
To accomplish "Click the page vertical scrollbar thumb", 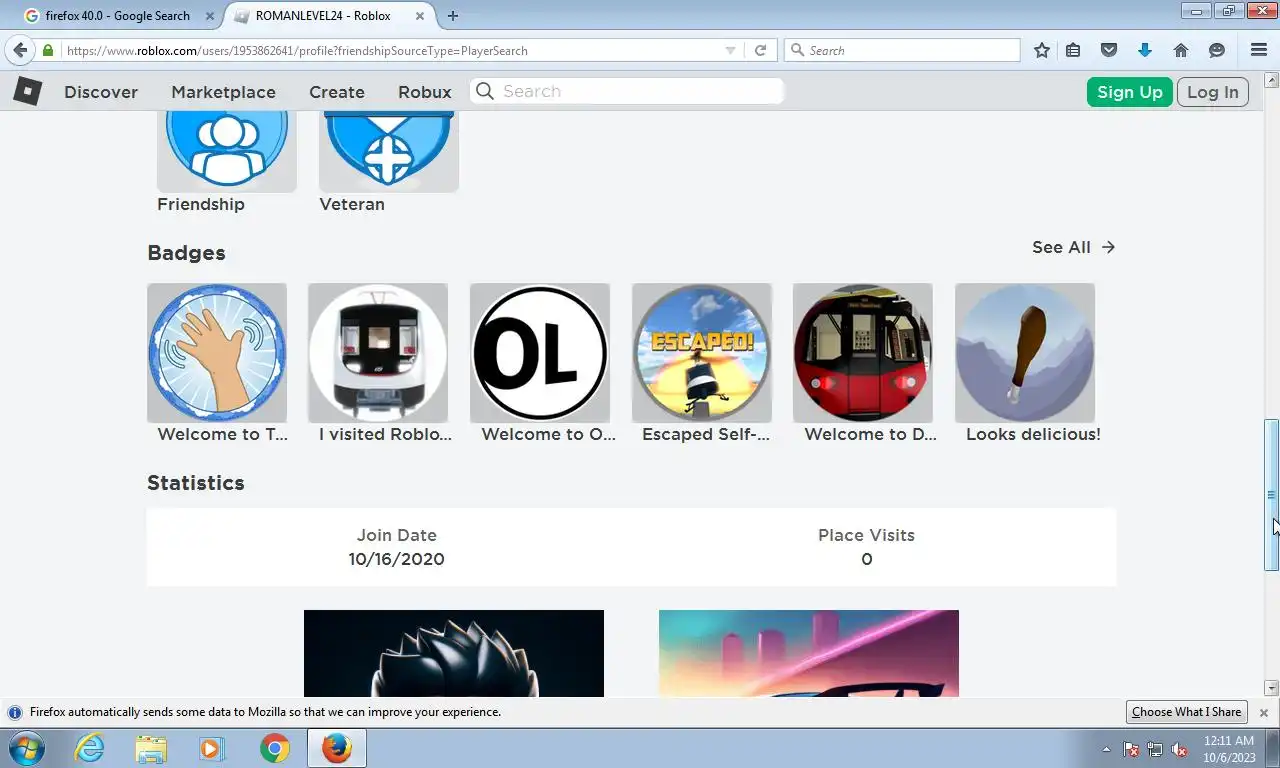I will [x=1272, y=495].
